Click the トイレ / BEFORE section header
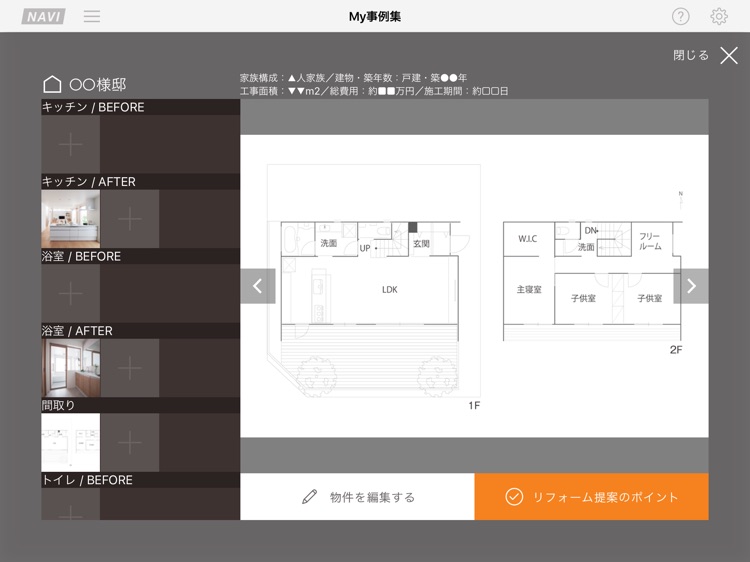 141,480
